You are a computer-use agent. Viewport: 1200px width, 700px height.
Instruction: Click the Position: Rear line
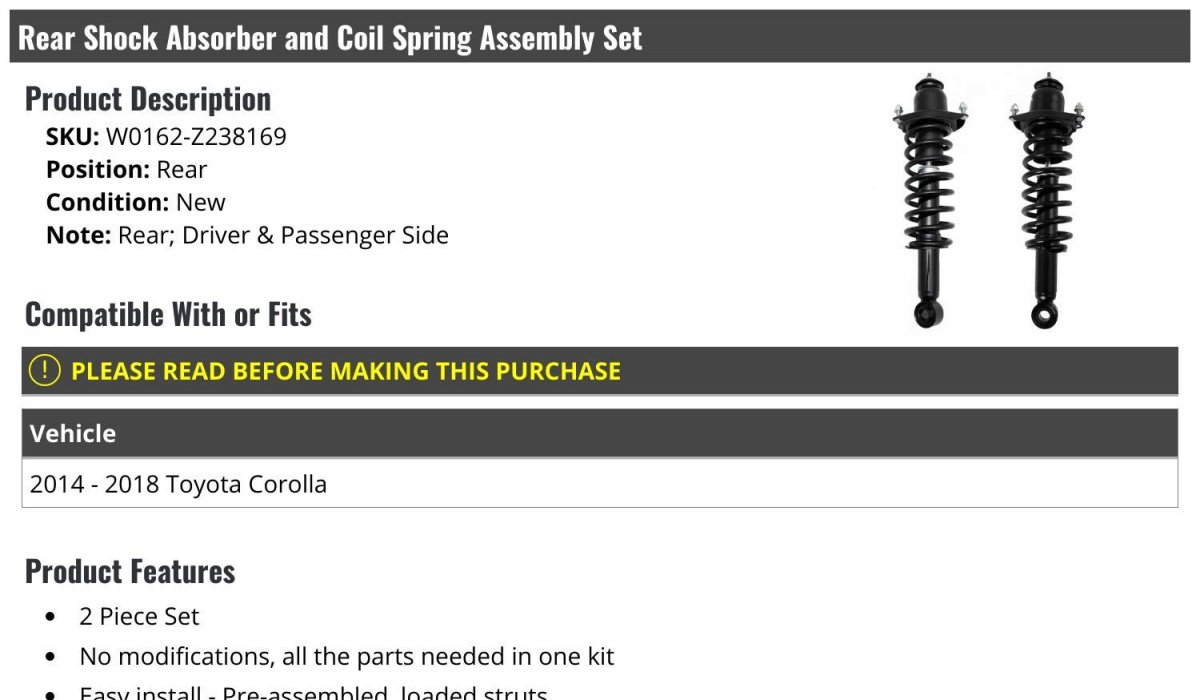(x=126, y=170)
